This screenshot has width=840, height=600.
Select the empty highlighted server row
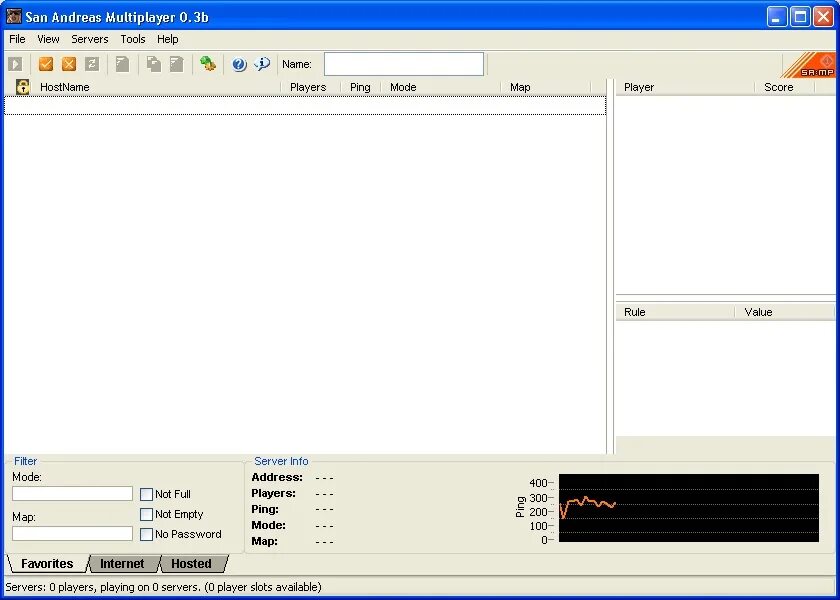point(305,106)
